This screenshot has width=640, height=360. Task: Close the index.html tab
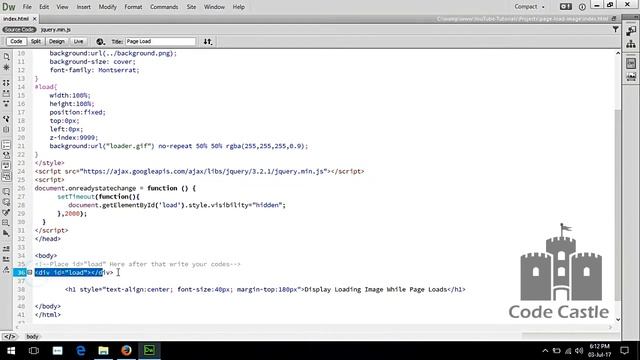pyautogui.click(x=35, y=19)
